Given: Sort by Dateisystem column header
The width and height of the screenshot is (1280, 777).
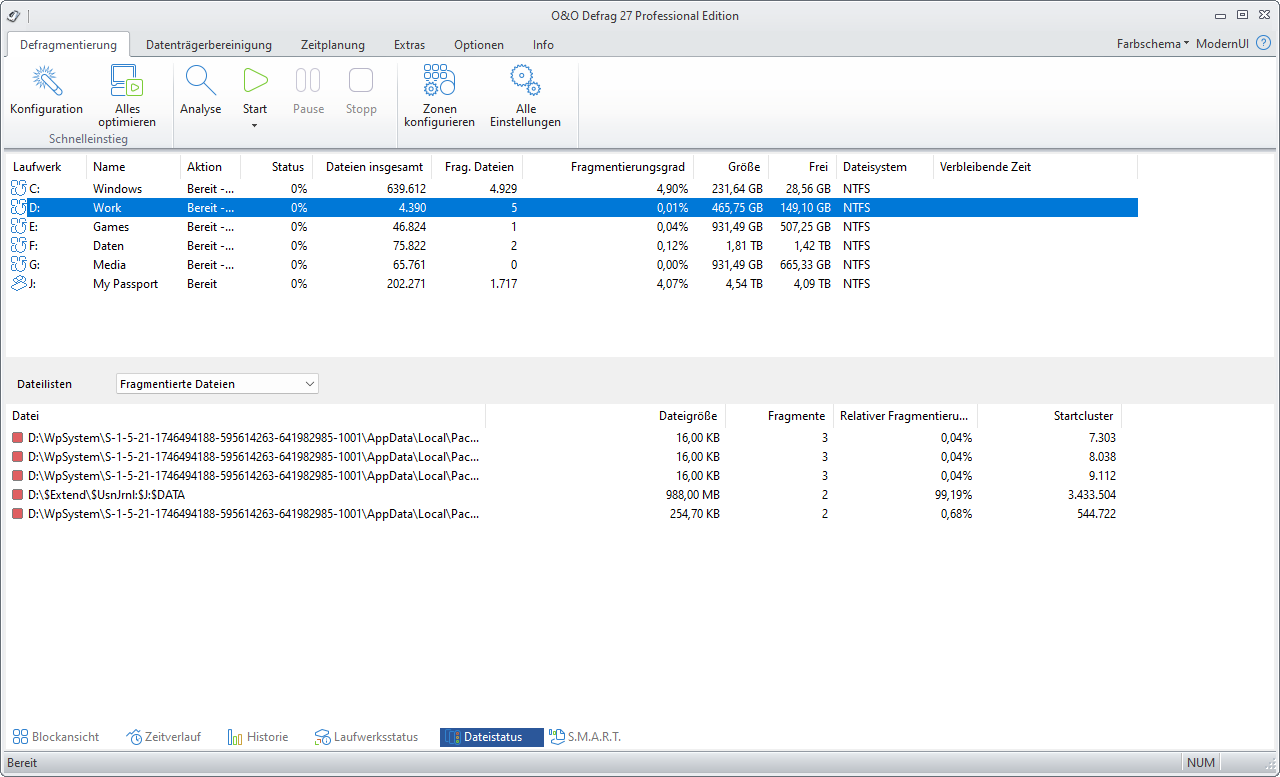Looking at the screenshot, I should pos(885,167).
